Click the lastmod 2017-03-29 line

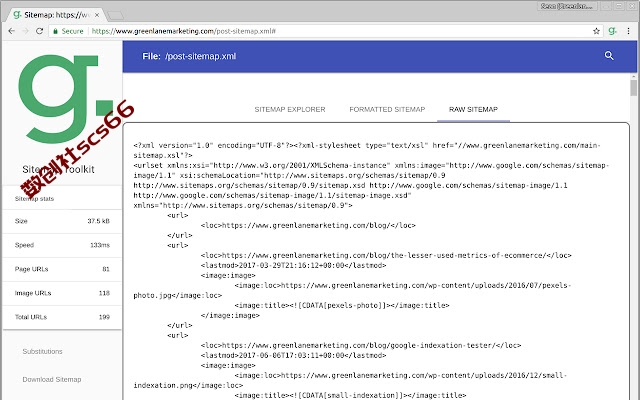click(x=293, y=265)
